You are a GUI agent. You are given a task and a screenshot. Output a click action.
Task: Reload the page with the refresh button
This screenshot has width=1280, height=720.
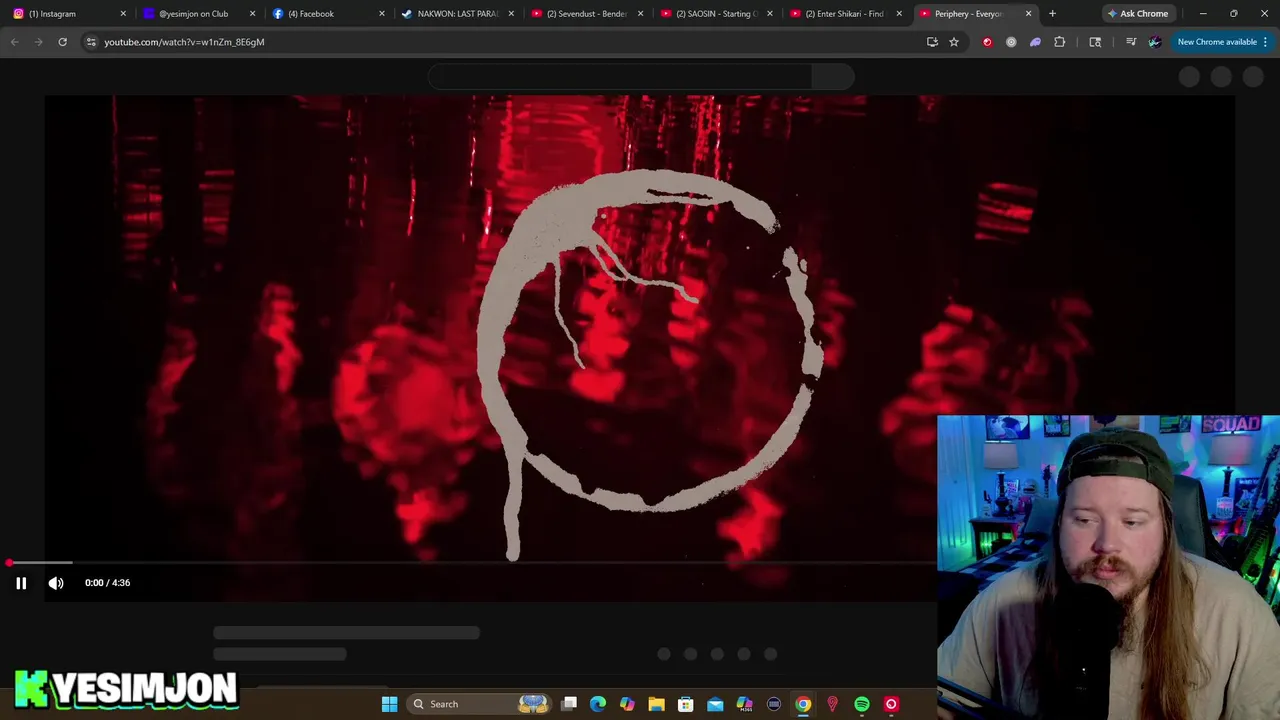pyautogui.click(x=62, y=42)
